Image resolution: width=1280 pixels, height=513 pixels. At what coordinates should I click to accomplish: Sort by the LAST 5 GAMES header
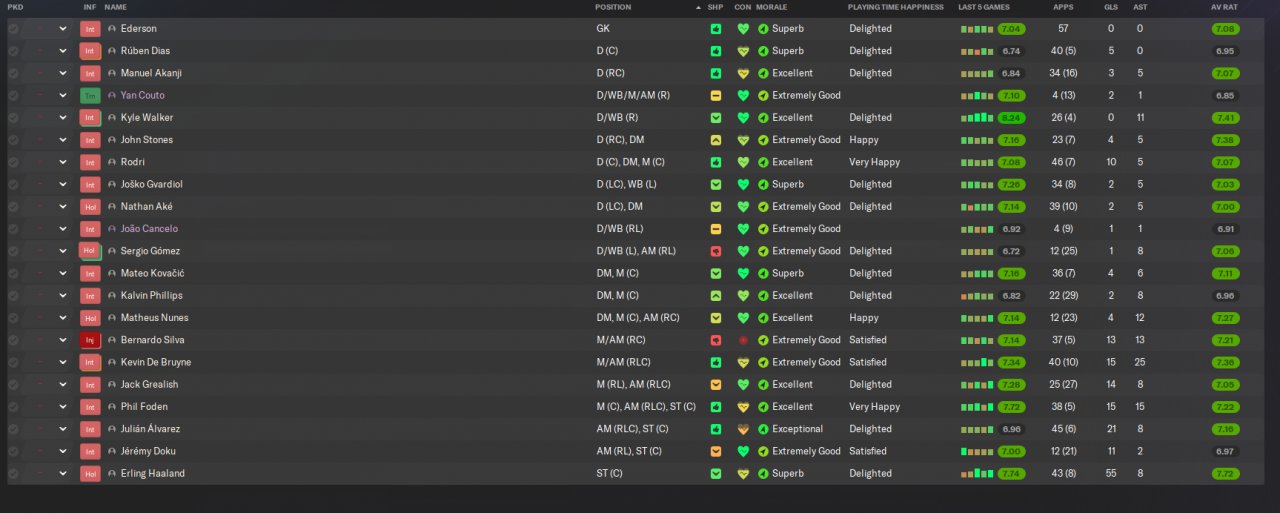click(983, 7)
